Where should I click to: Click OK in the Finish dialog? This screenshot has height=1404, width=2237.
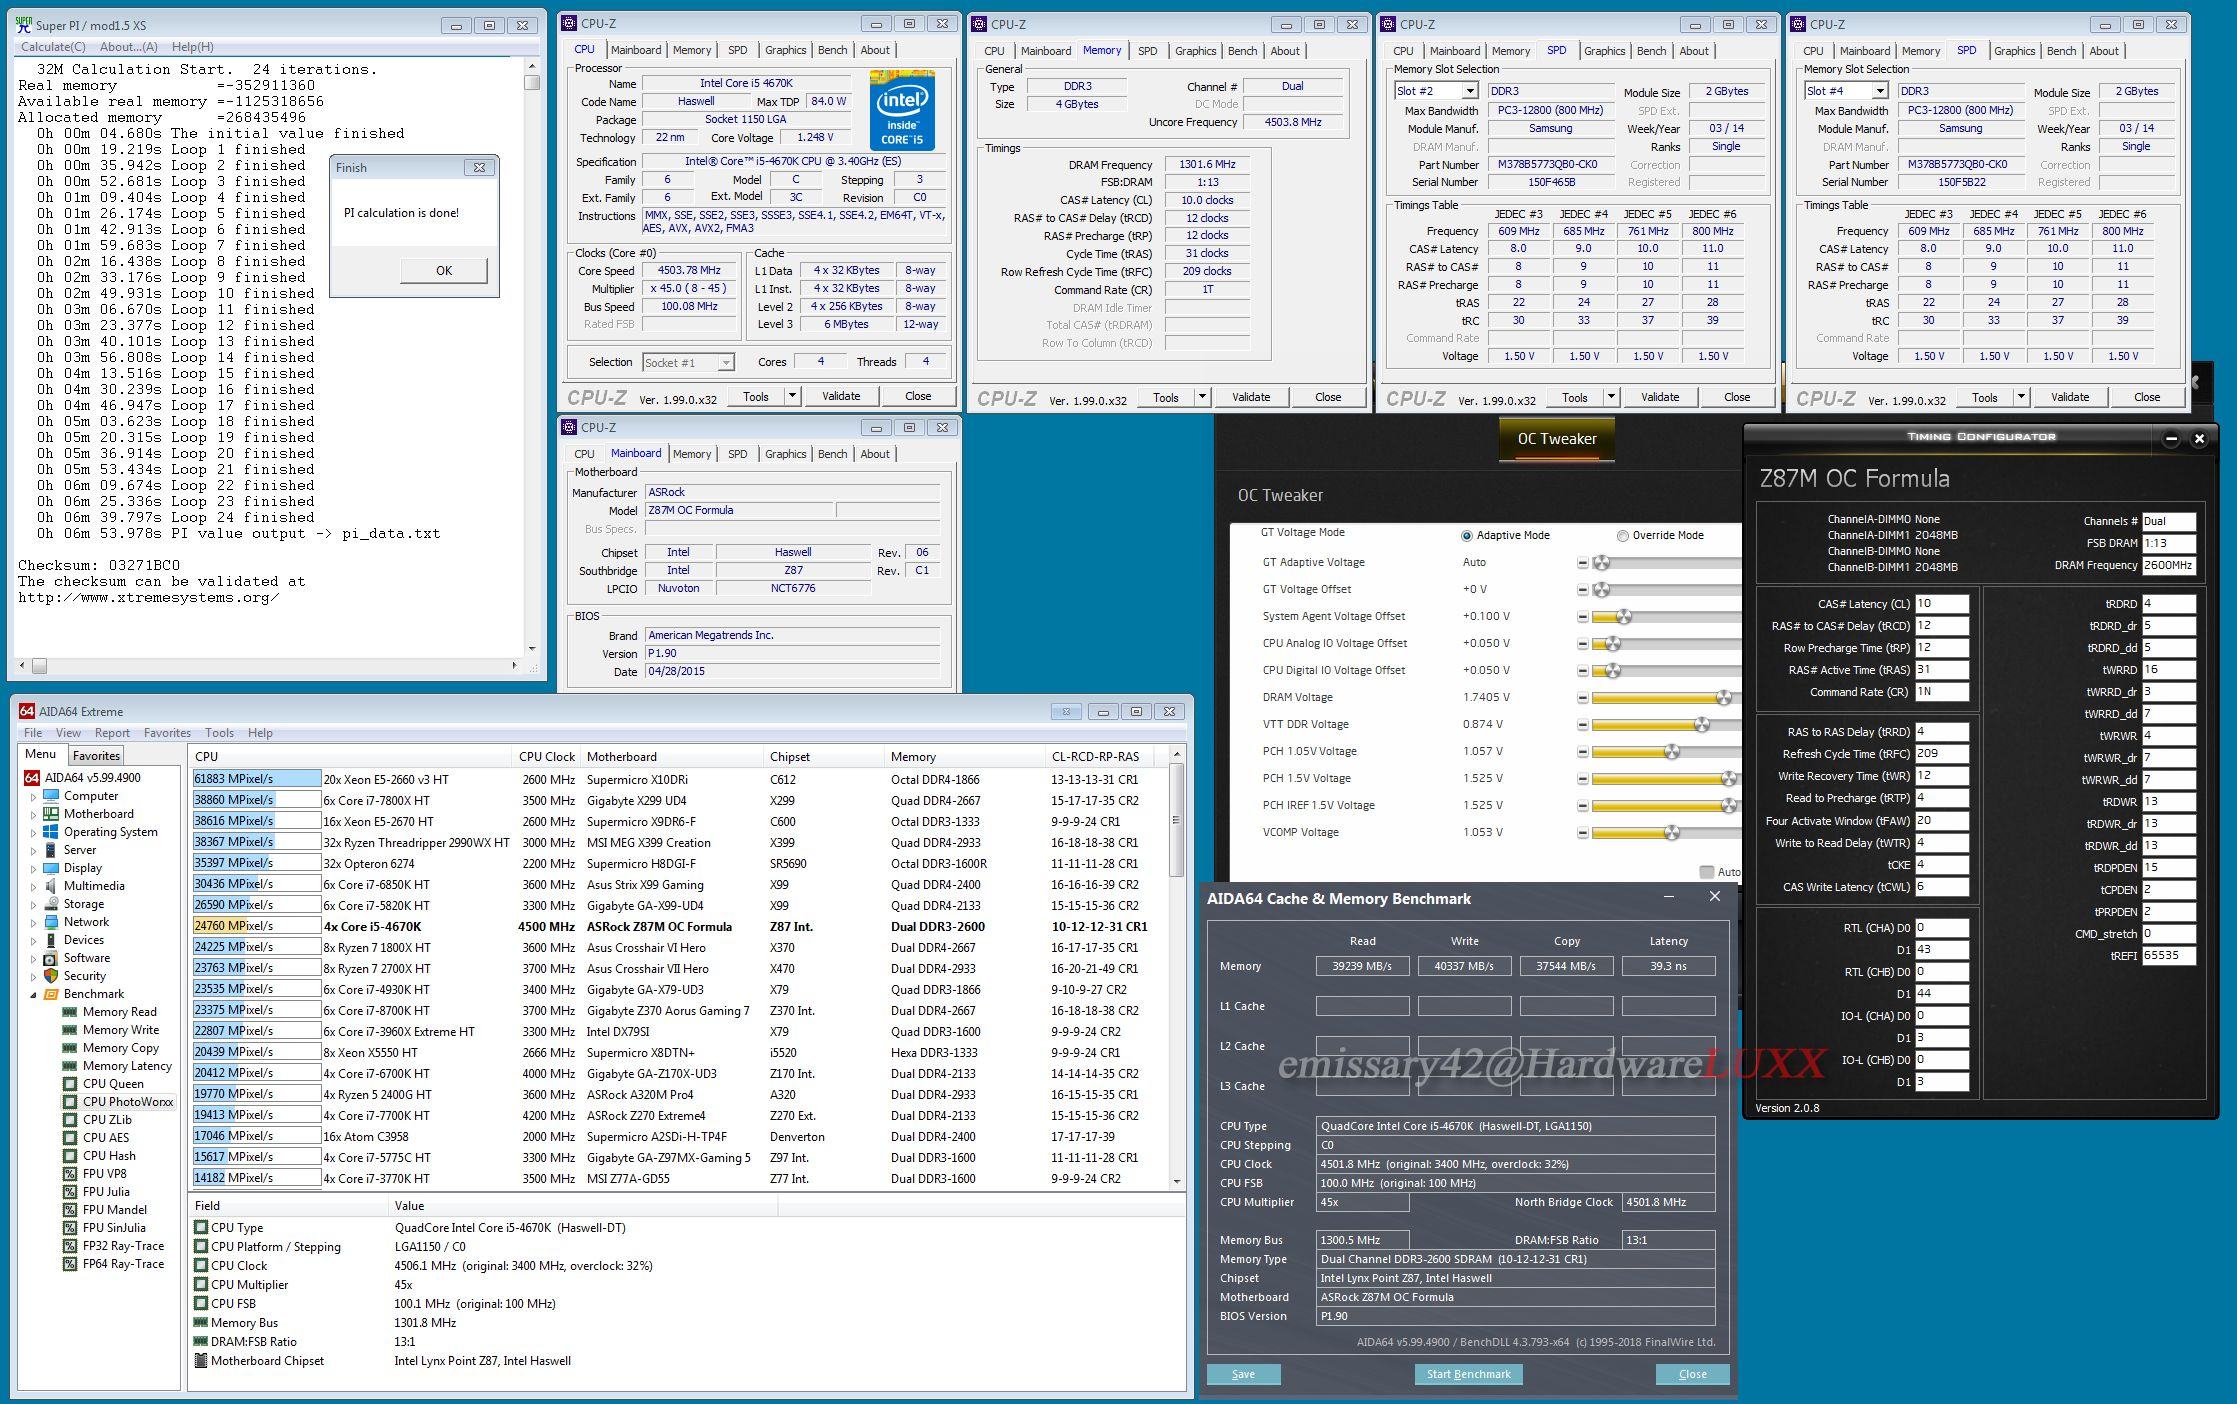click(444, 271)
